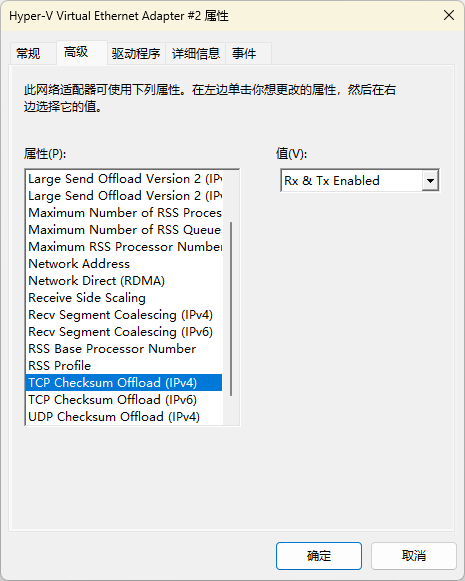Screen dimensions: 465x581
Task: Select the 高级 tab
Action: (x=76, y=52)
